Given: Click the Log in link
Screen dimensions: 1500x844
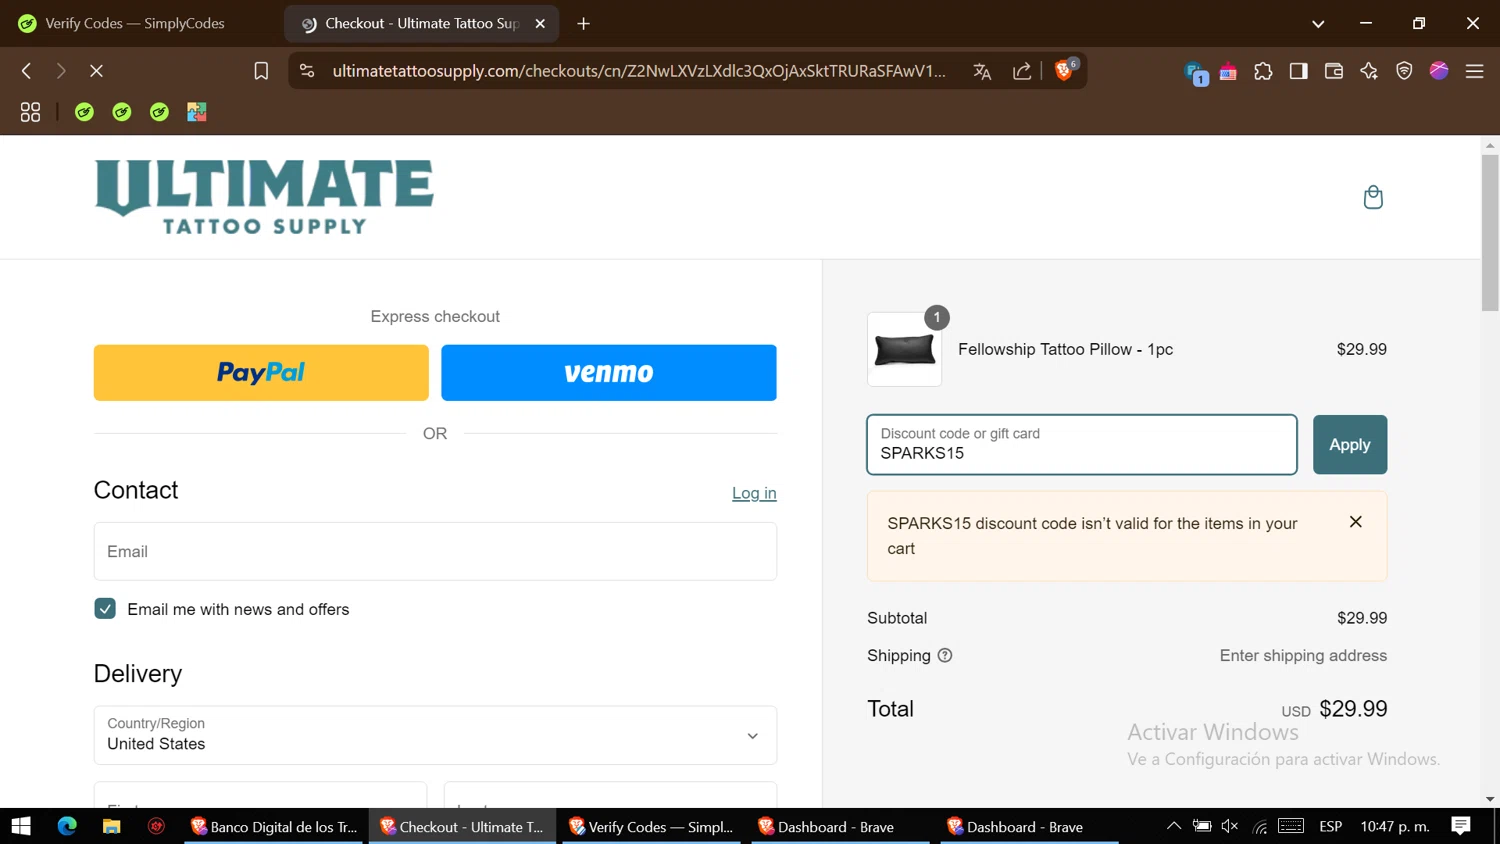Looking at the screenshot, I should [754, 493].
